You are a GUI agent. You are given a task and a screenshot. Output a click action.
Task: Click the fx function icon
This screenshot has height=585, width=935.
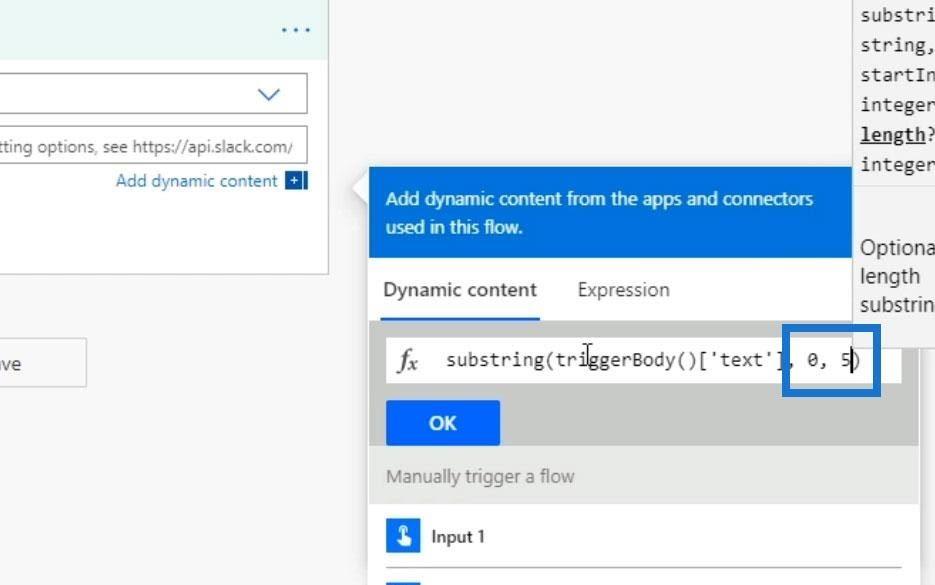click(x=408, y=361)
